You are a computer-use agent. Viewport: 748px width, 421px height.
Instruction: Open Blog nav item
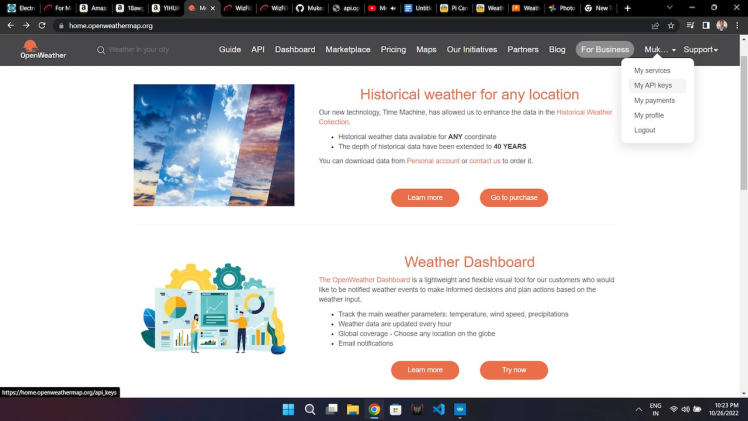(x=557, y=50)
